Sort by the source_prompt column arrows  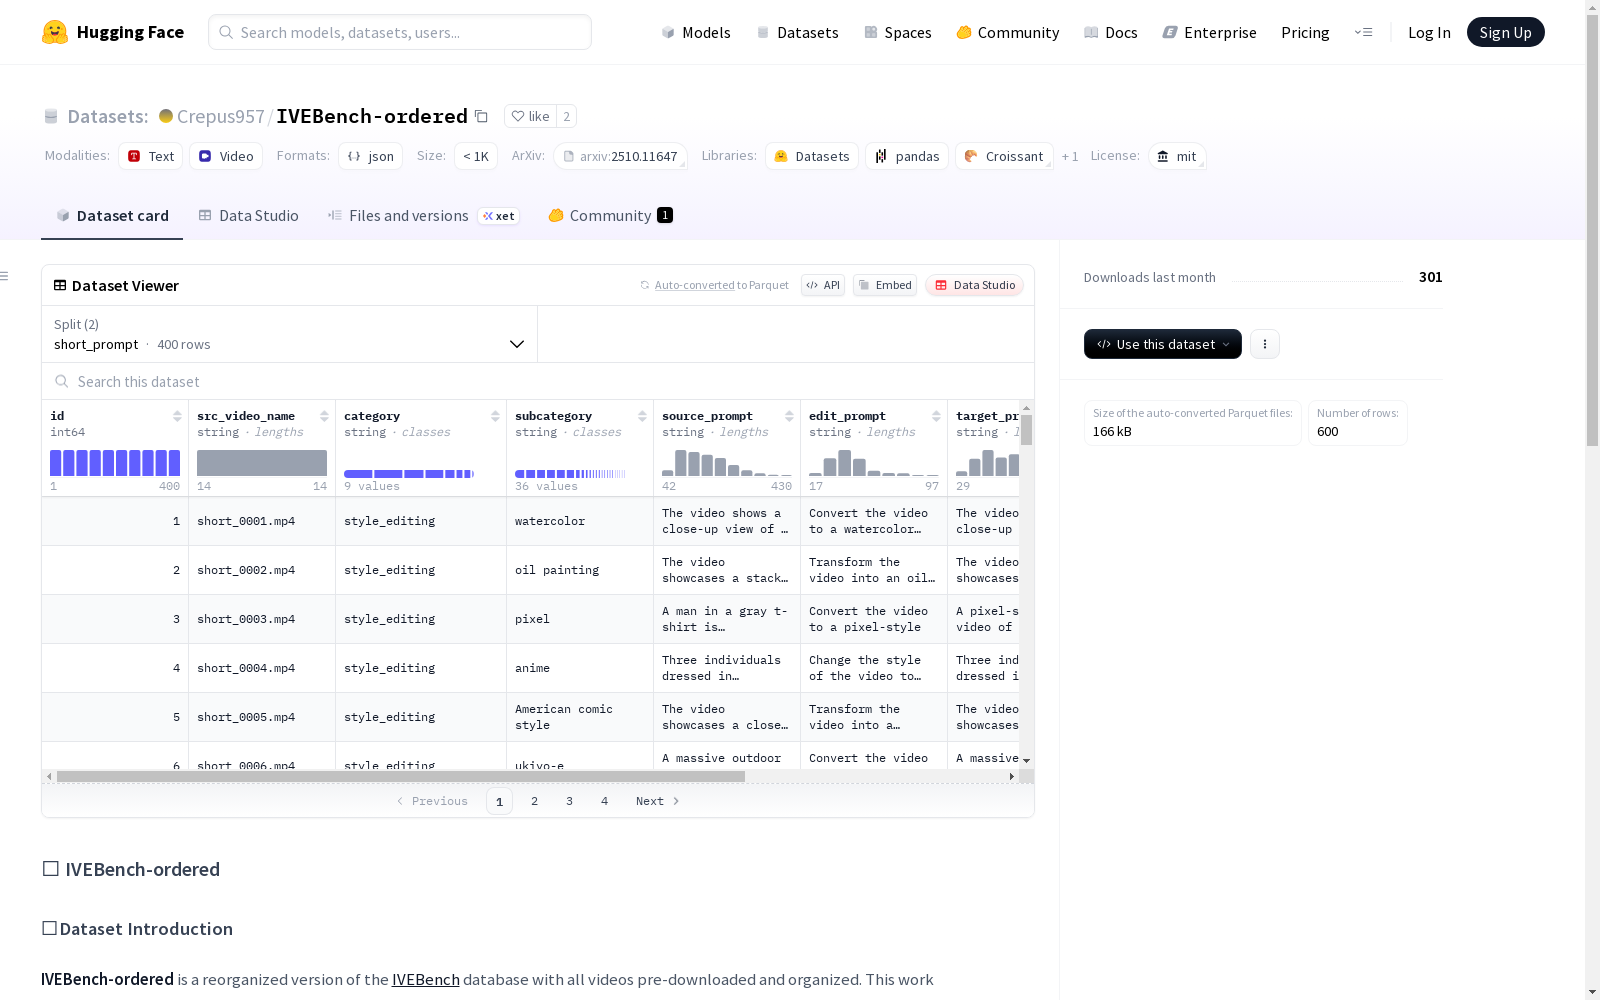[x=789, y=416]
